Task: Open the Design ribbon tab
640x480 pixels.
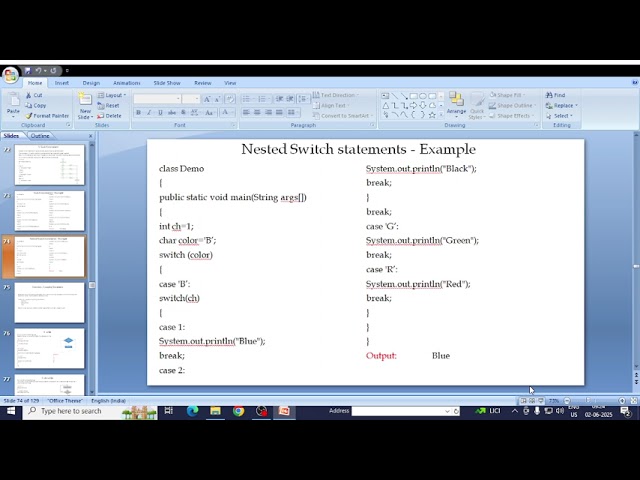Action: 91,83
